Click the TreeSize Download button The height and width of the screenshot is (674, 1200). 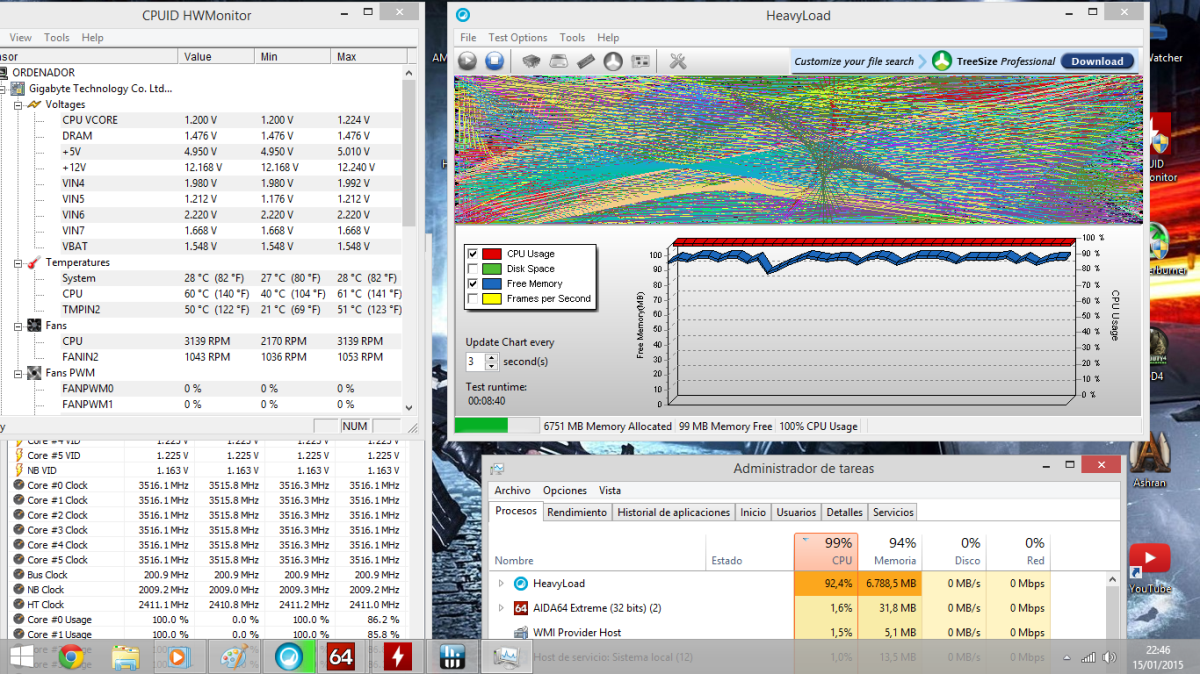(1097, 61)
